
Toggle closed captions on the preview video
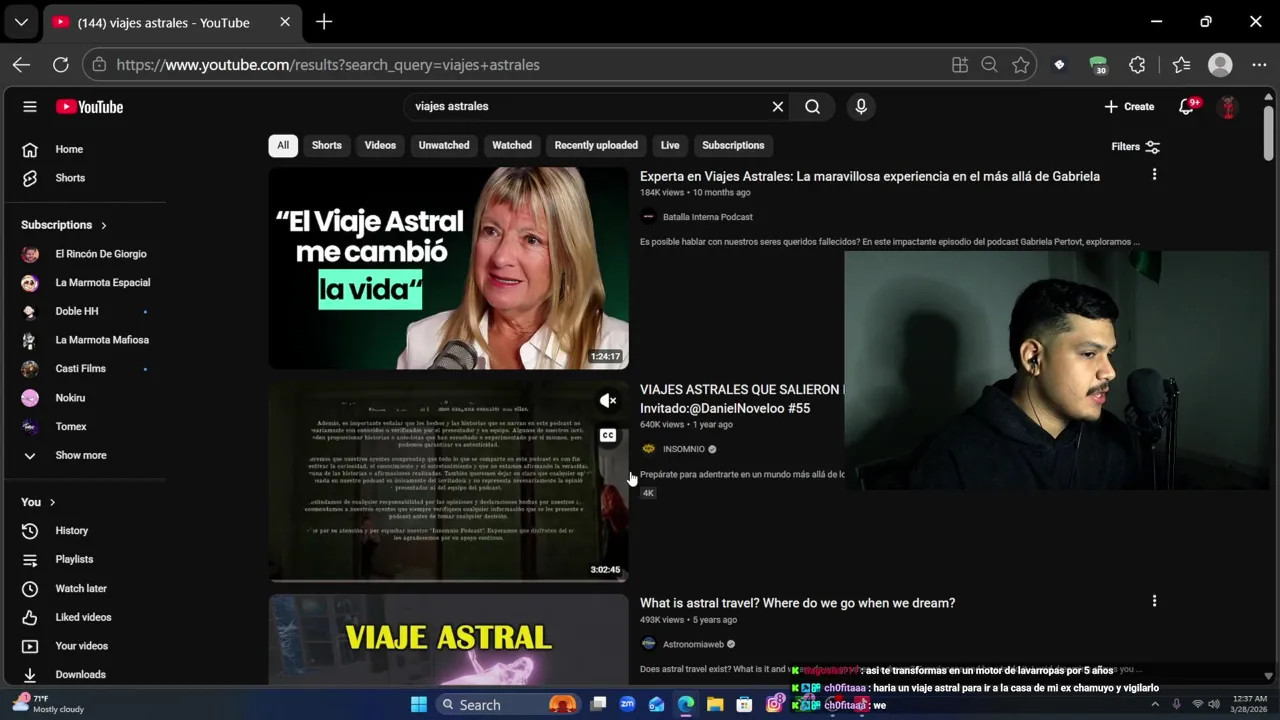(607, 435)
